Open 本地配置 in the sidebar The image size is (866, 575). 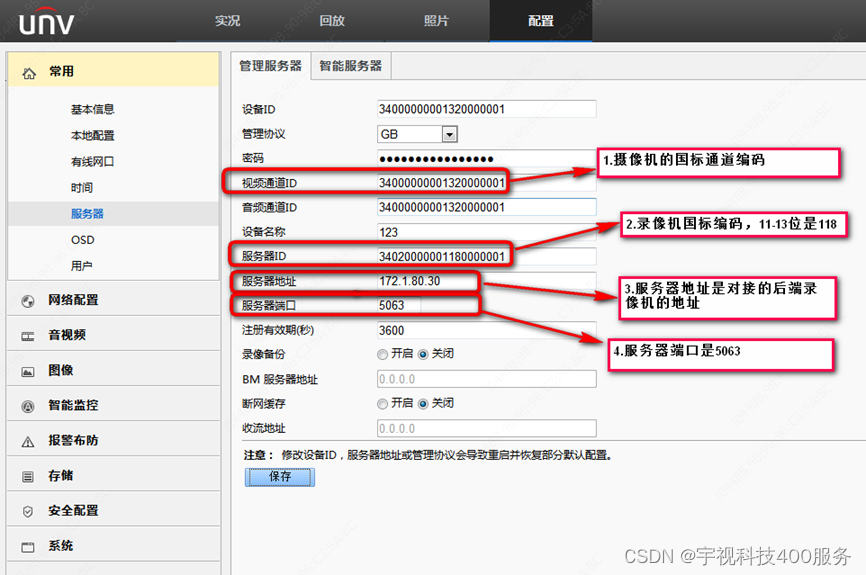93,135
